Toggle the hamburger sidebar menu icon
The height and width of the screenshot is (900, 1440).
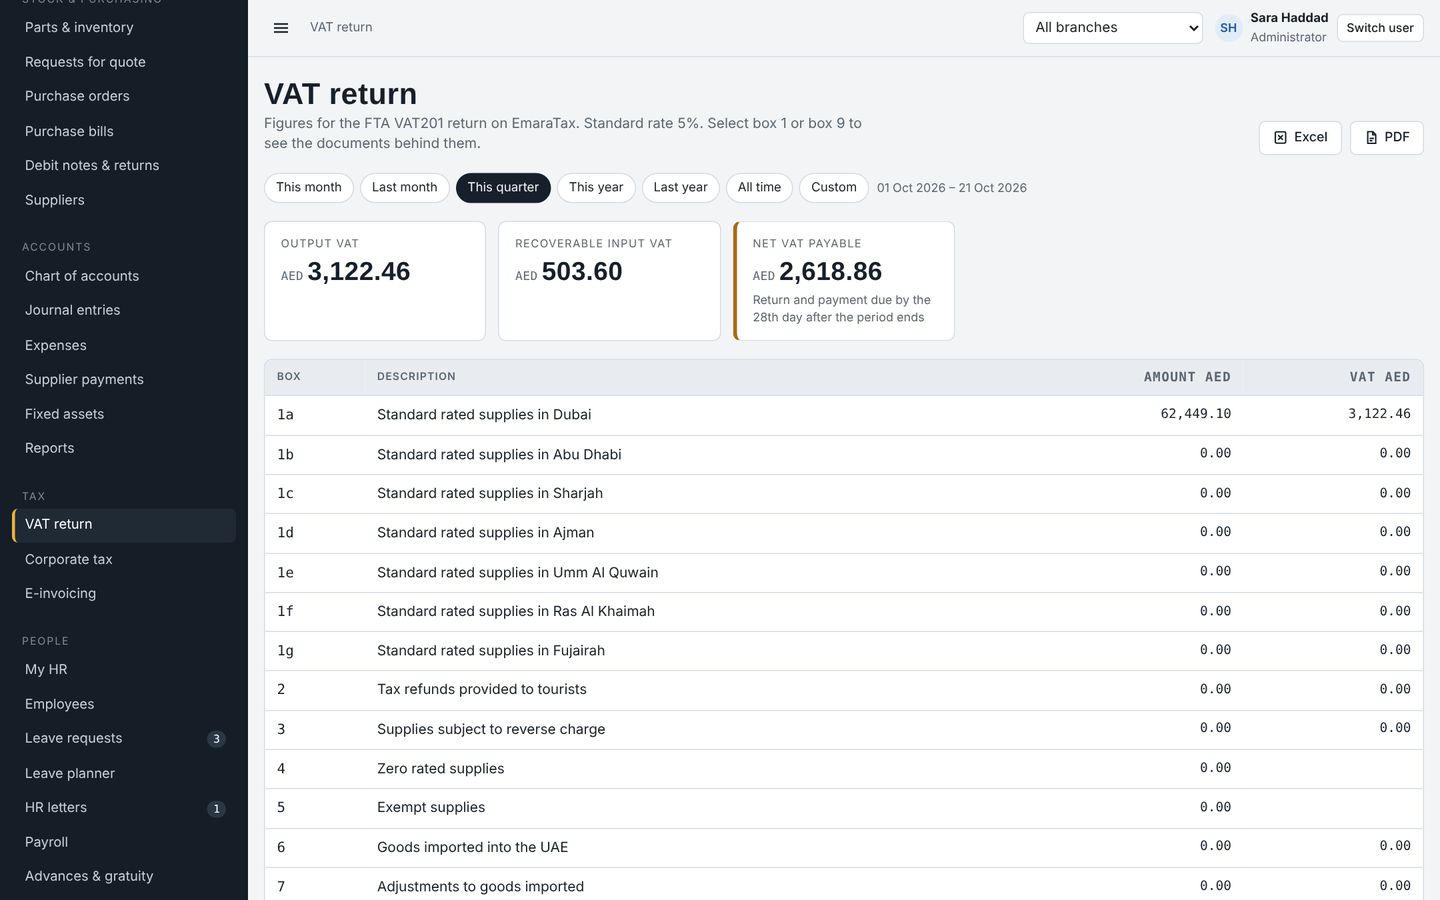tap(281, 28)
